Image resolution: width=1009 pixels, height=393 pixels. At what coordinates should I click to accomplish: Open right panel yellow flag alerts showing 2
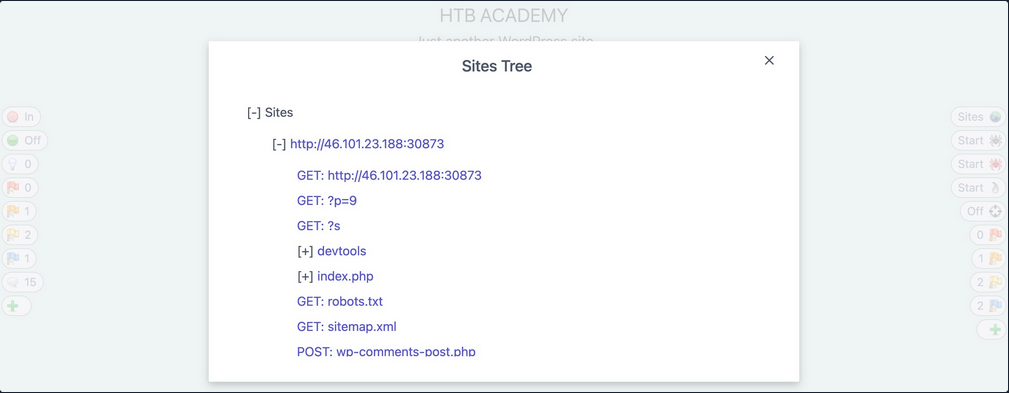pyautogui.click(x=988, y=282)
